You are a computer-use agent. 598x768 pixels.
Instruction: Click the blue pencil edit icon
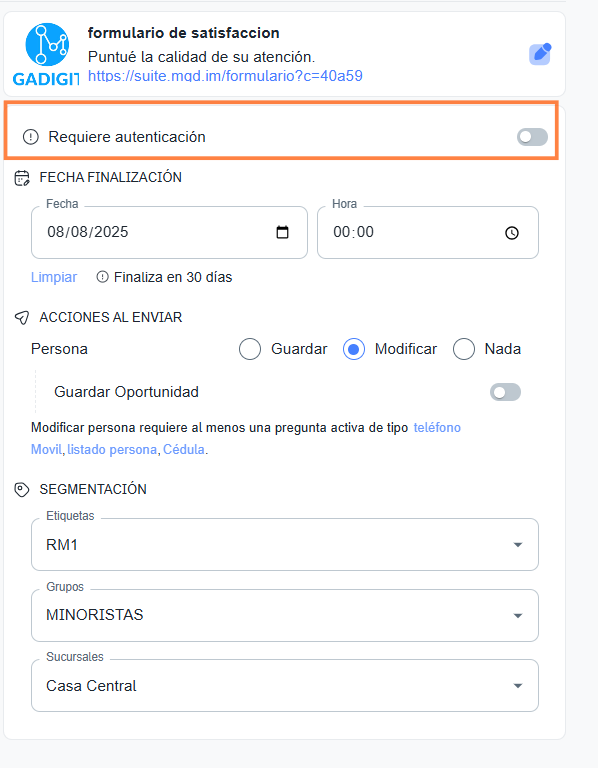[540, 54]
